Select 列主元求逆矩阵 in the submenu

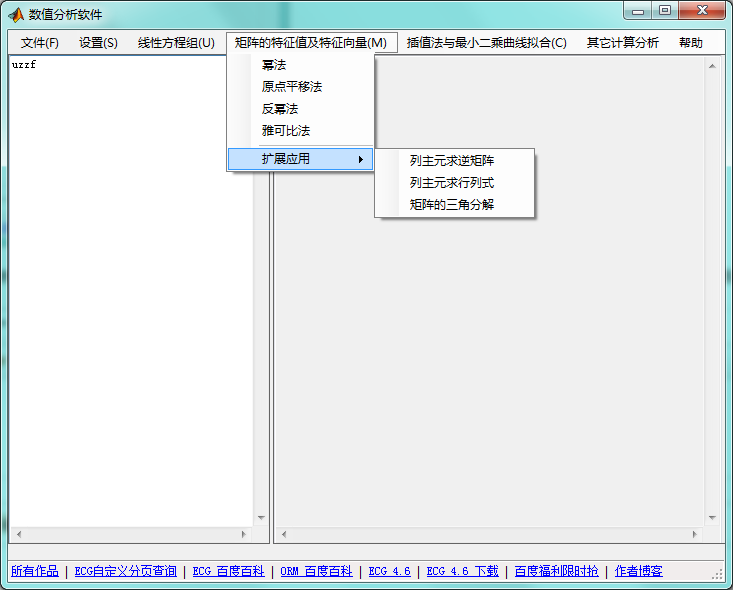coord(454,161)
